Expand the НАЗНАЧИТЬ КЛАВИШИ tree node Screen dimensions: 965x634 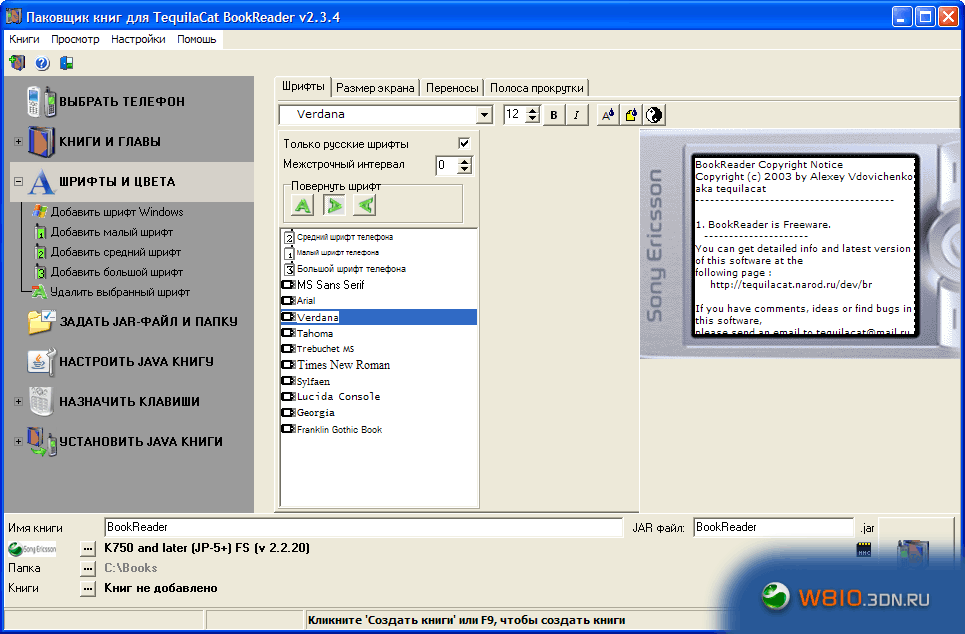18,401
